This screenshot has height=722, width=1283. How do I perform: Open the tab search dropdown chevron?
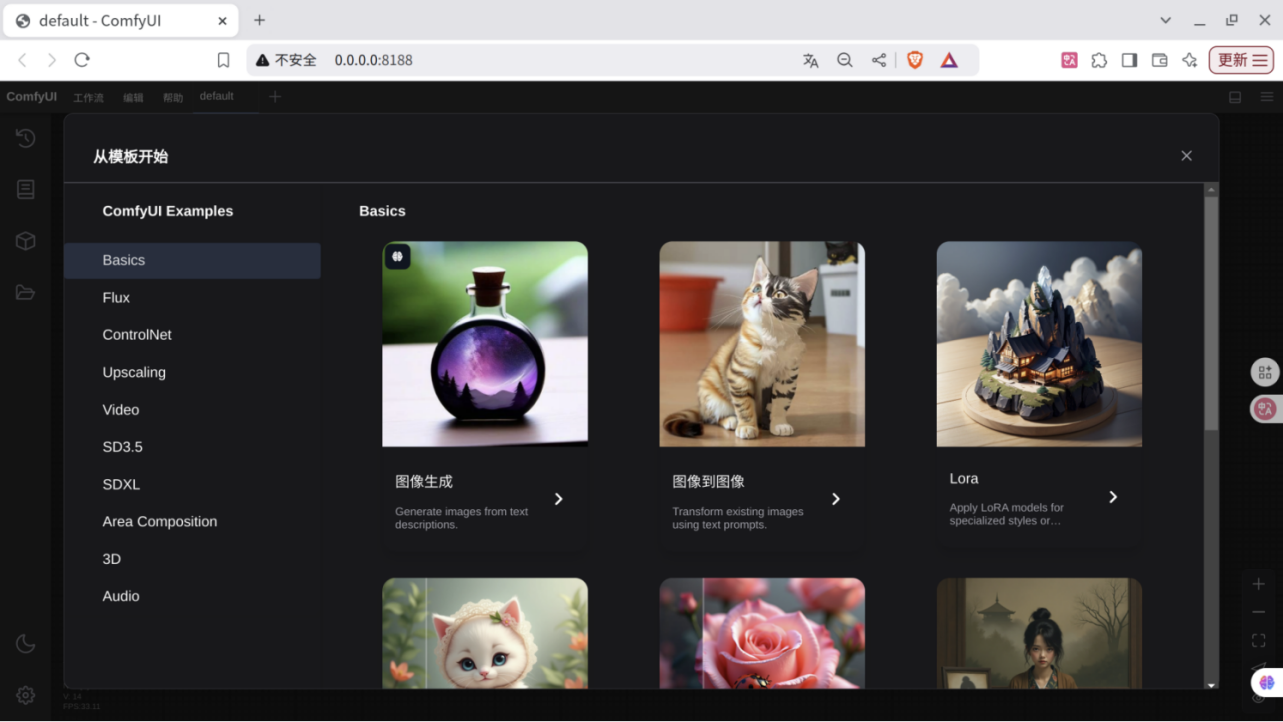click(x=1165, y=20)
